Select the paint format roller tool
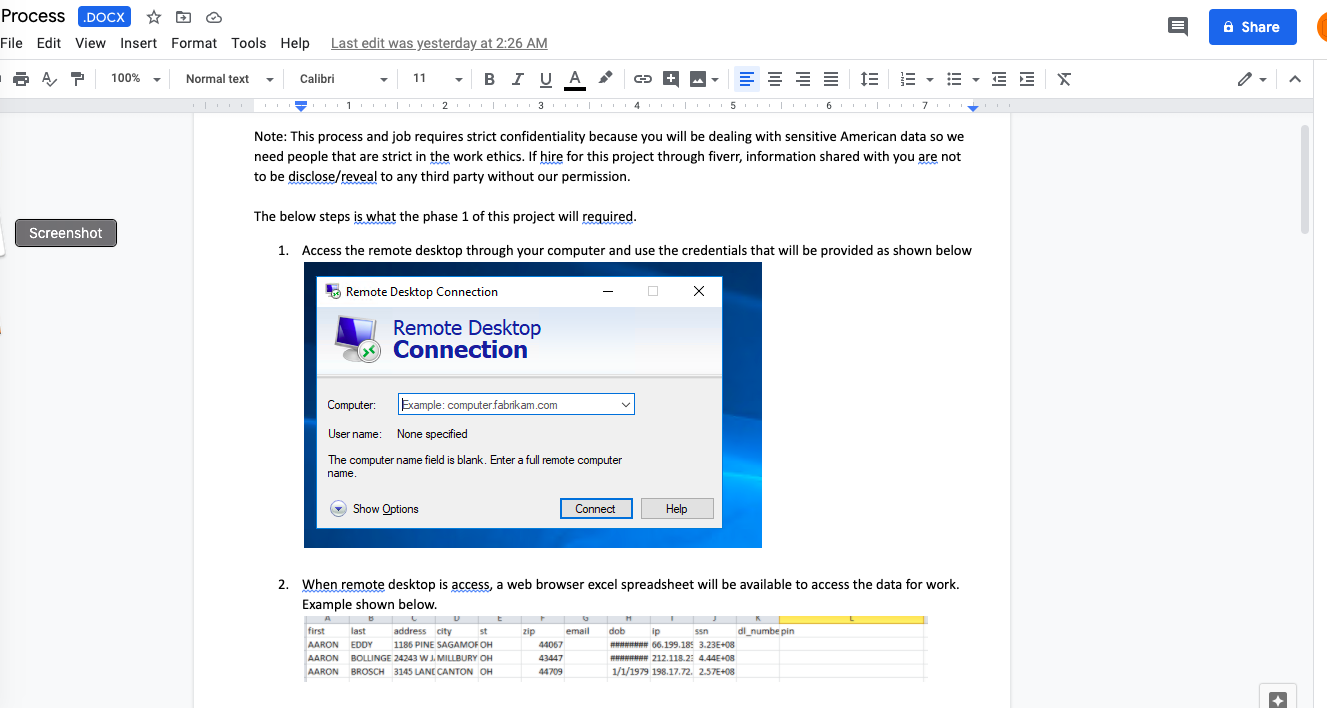 tap(77, 79)
